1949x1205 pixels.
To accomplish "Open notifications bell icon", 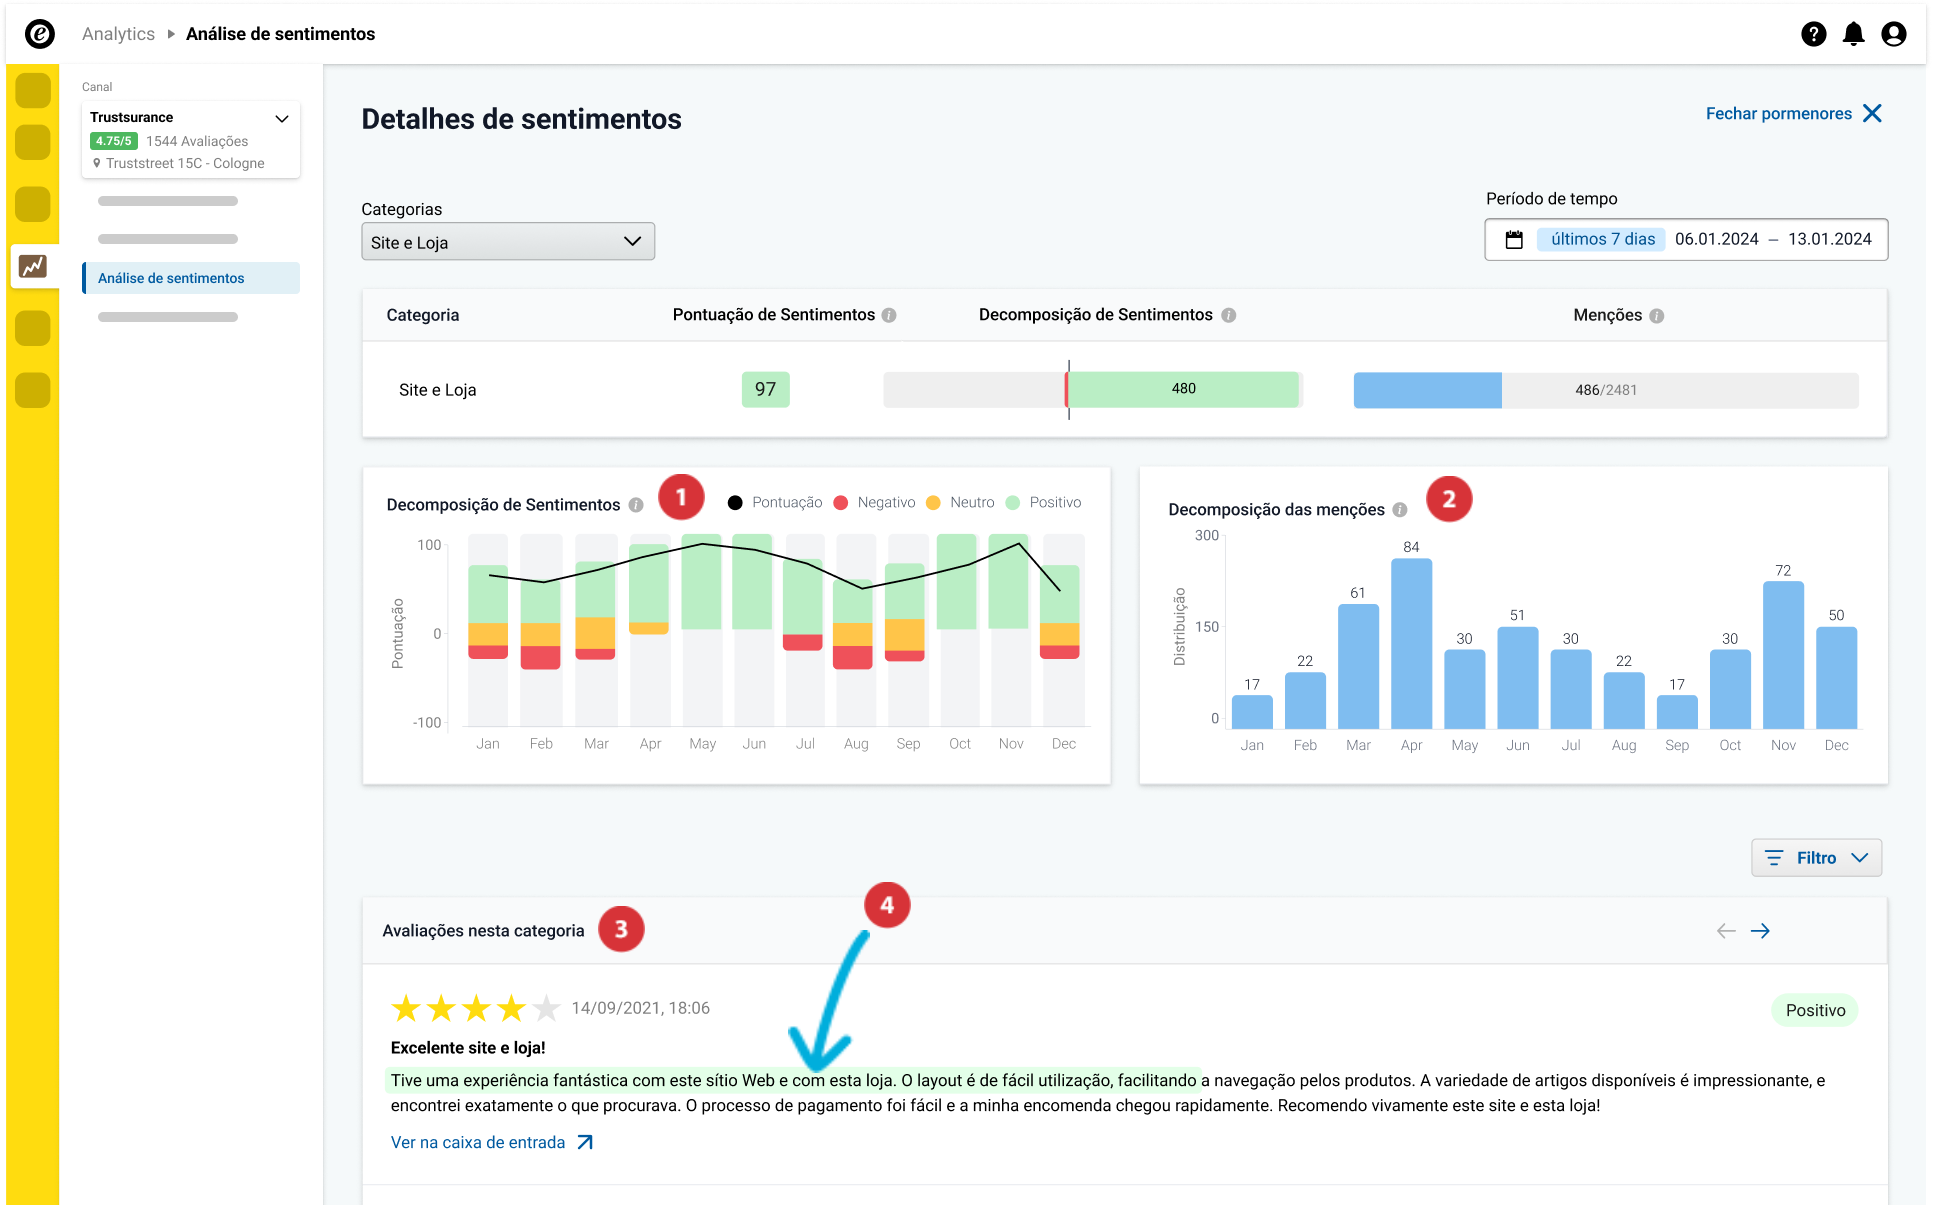I will (x=1853, y=34).
